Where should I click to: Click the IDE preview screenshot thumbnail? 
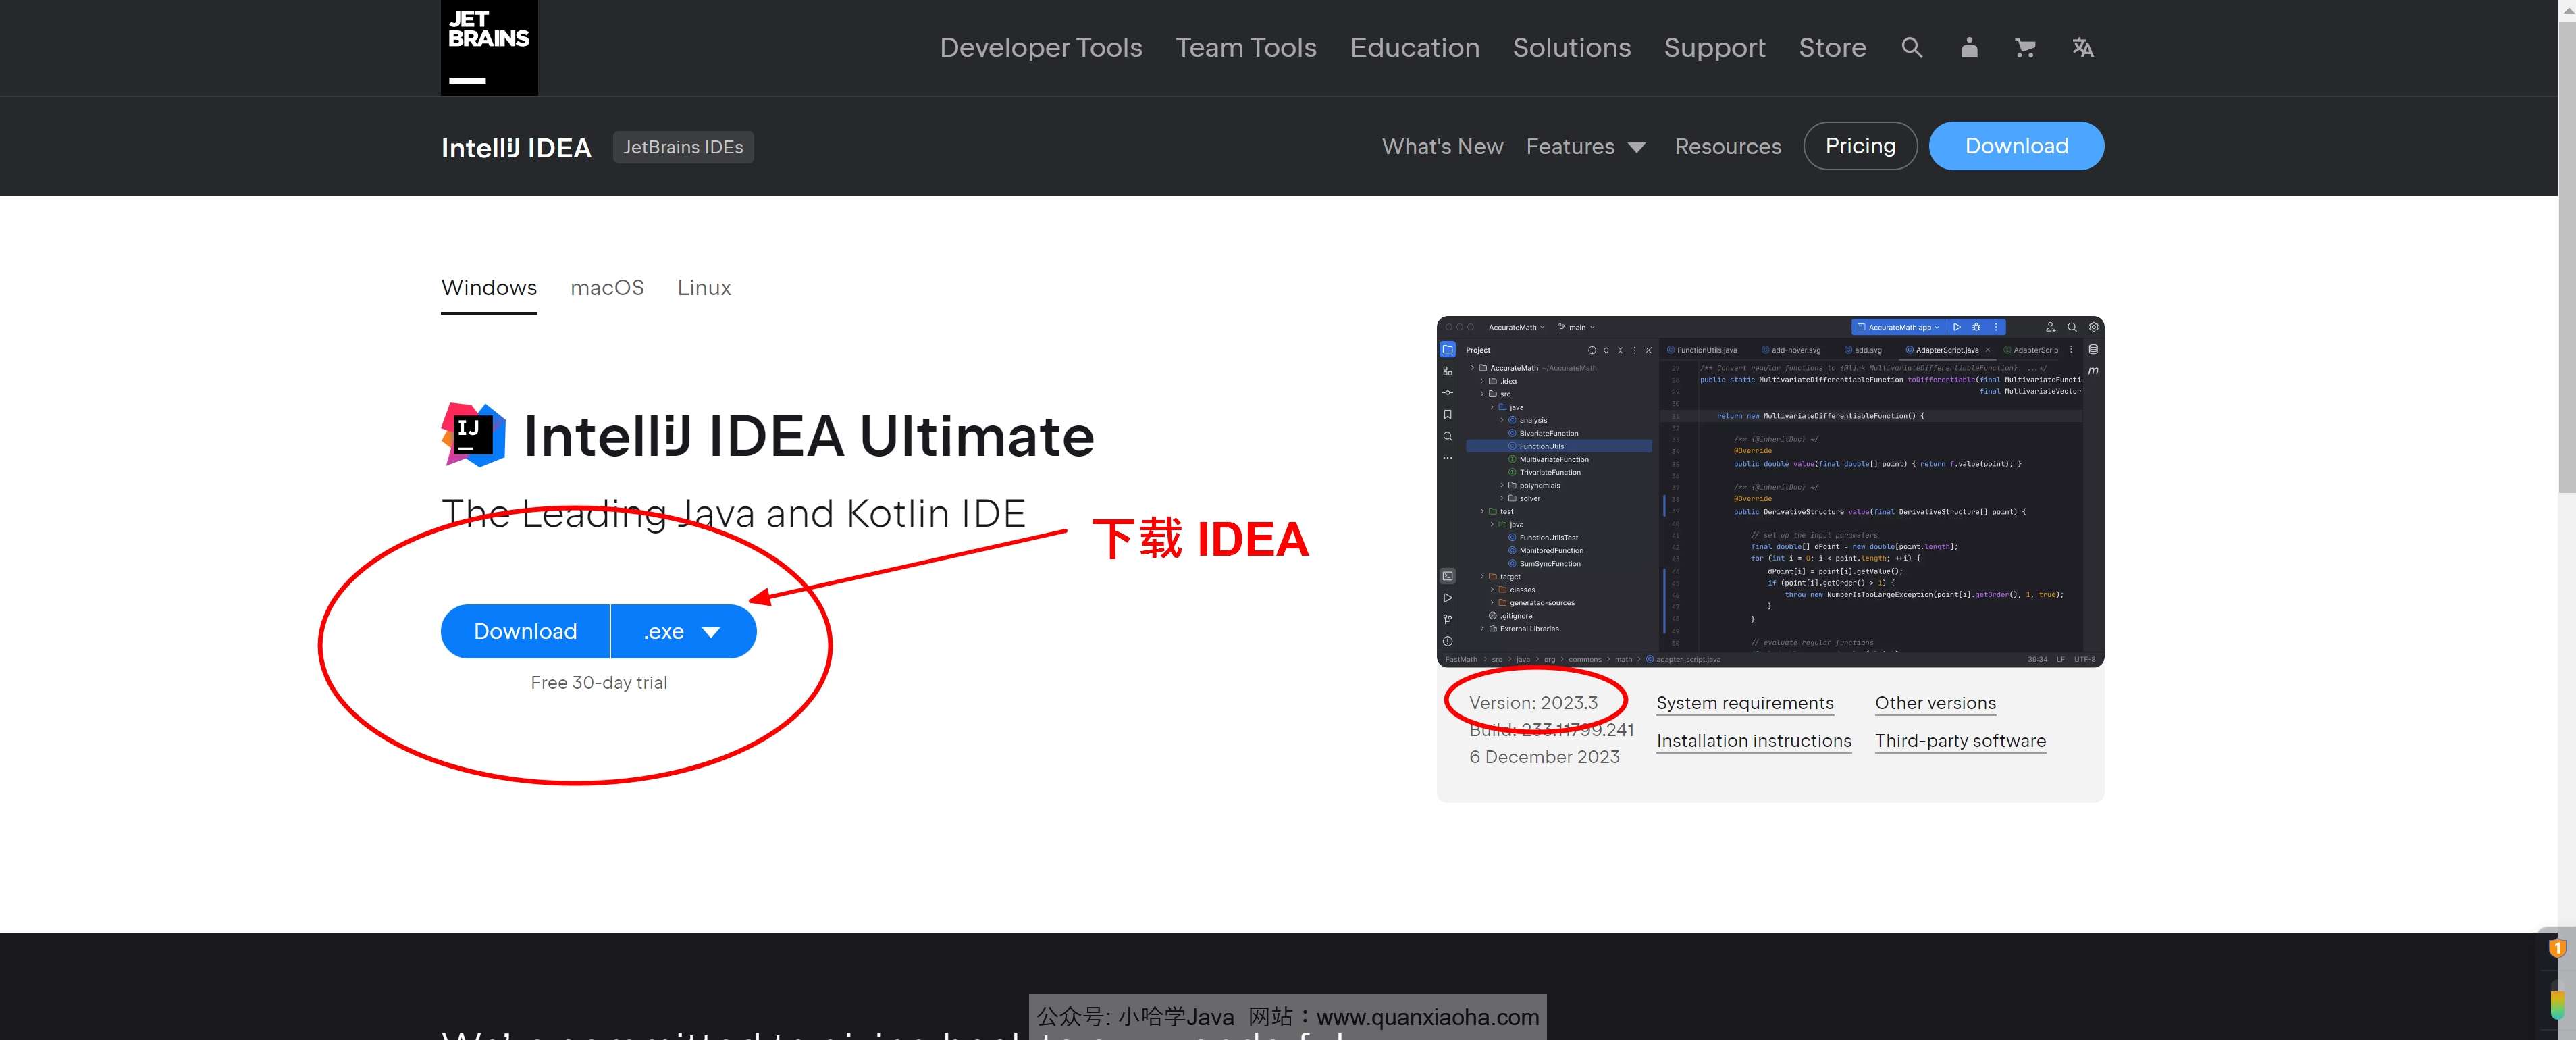[1770, 491]
